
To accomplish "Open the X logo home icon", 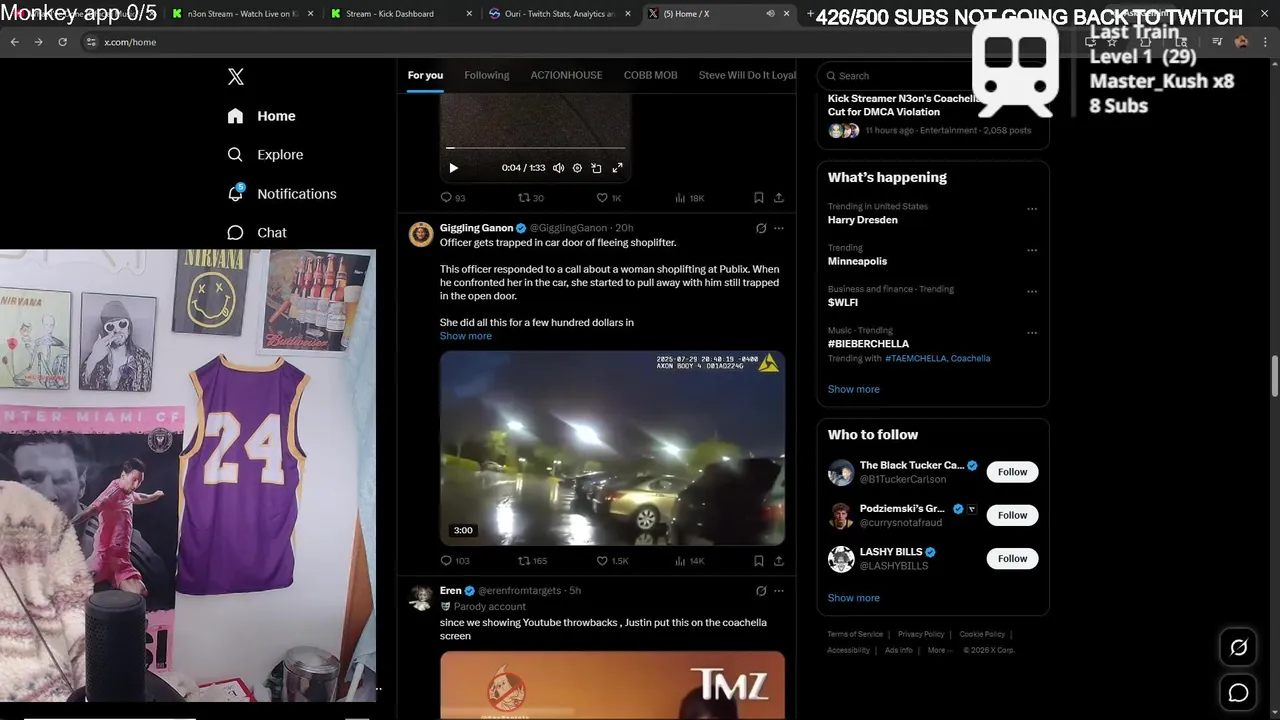I will [x=236, y=77].
